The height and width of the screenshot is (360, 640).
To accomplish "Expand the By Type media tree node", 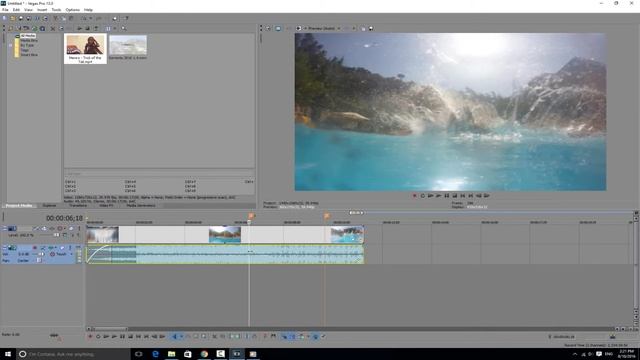I will tap(11, 45).
